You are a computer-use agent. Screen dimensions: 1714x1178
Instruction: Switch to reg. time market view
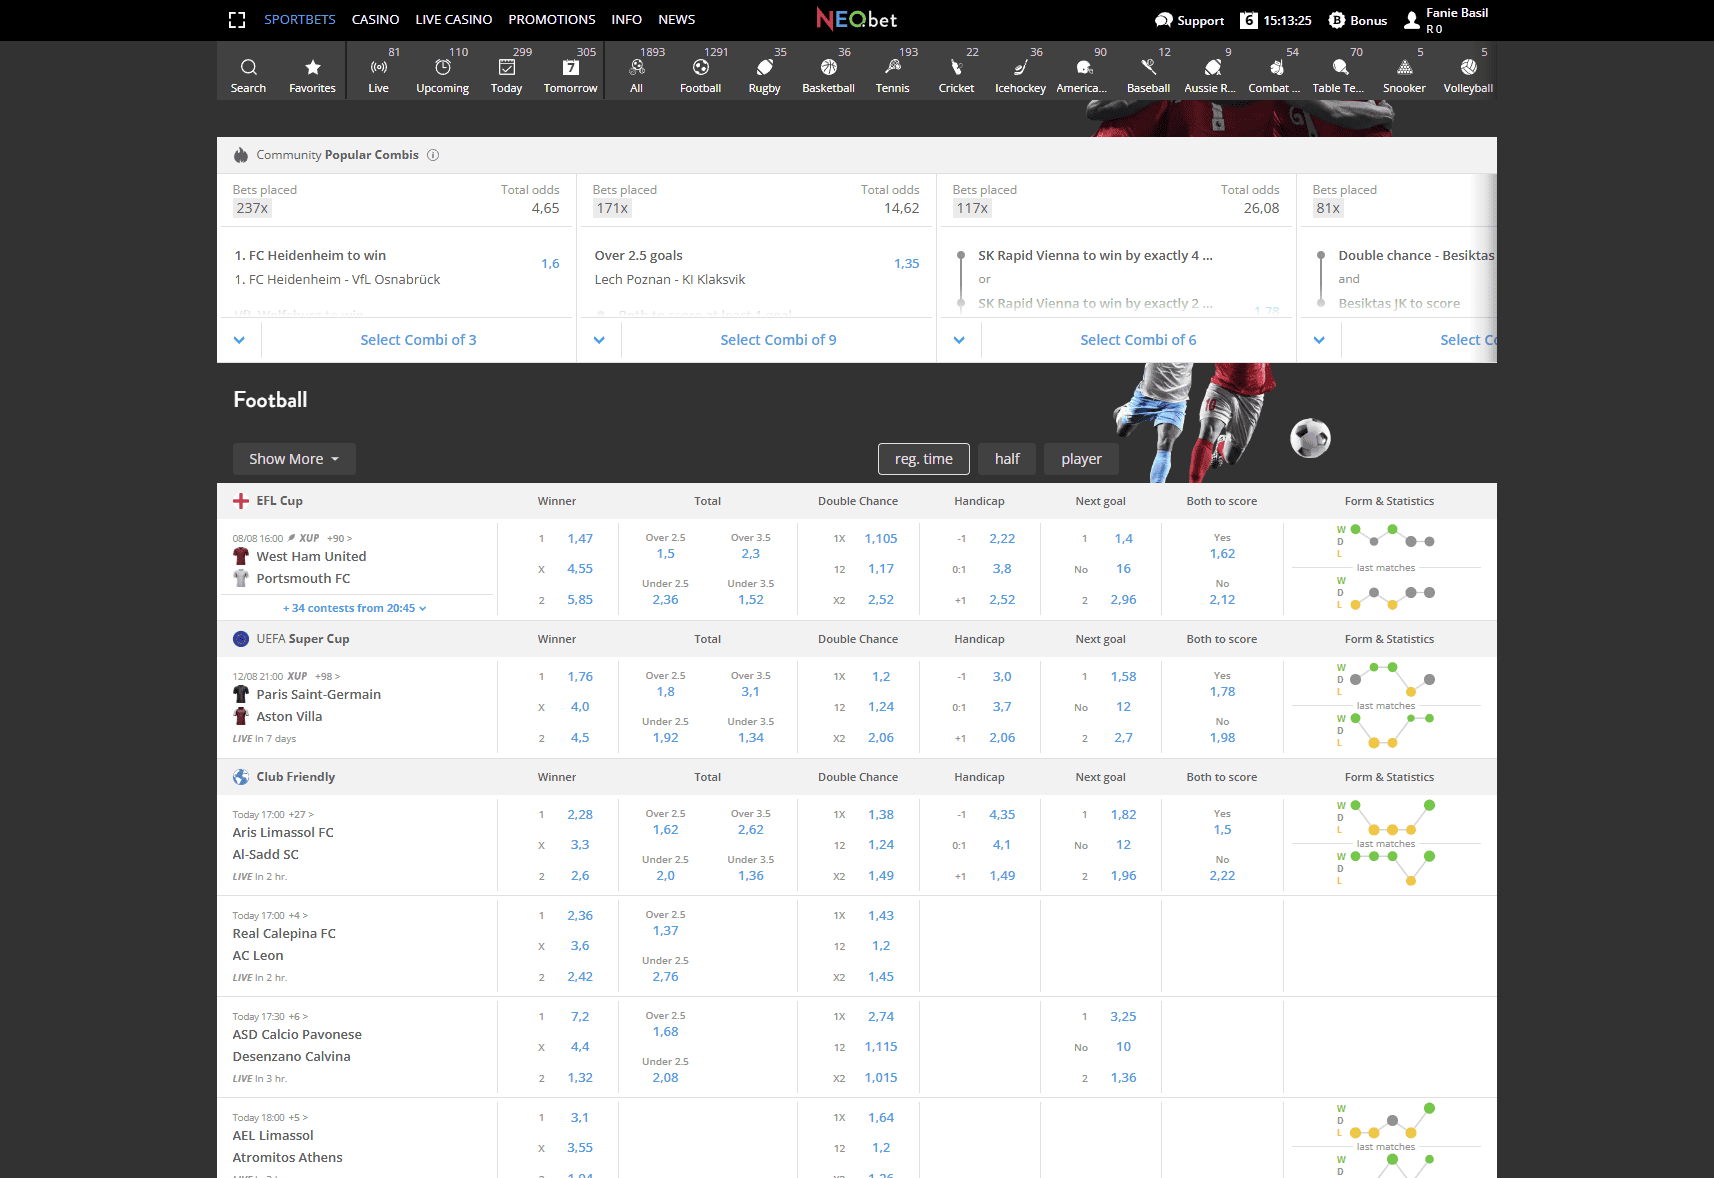pos(924,459)
